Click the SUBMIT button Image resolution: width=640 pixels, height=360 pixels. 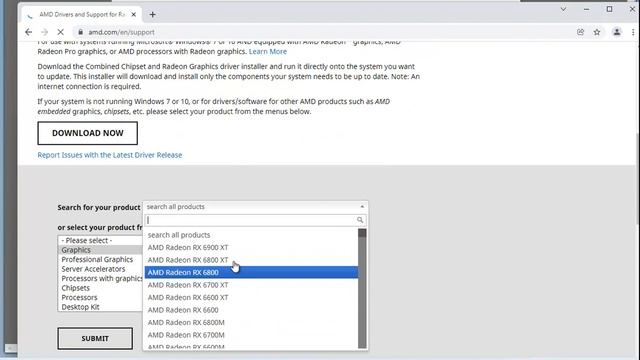[95, 338]
